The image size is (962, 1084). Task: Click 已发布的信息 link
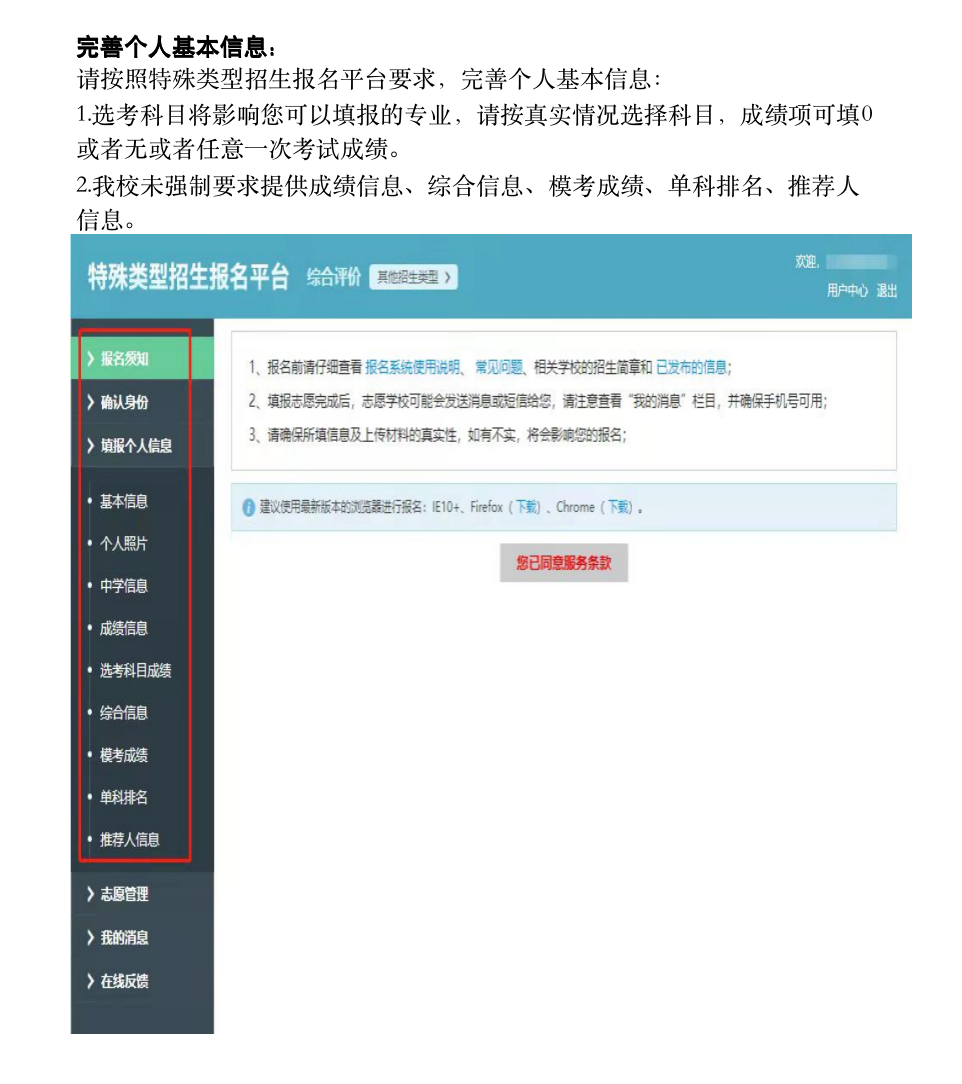(691, 367)
